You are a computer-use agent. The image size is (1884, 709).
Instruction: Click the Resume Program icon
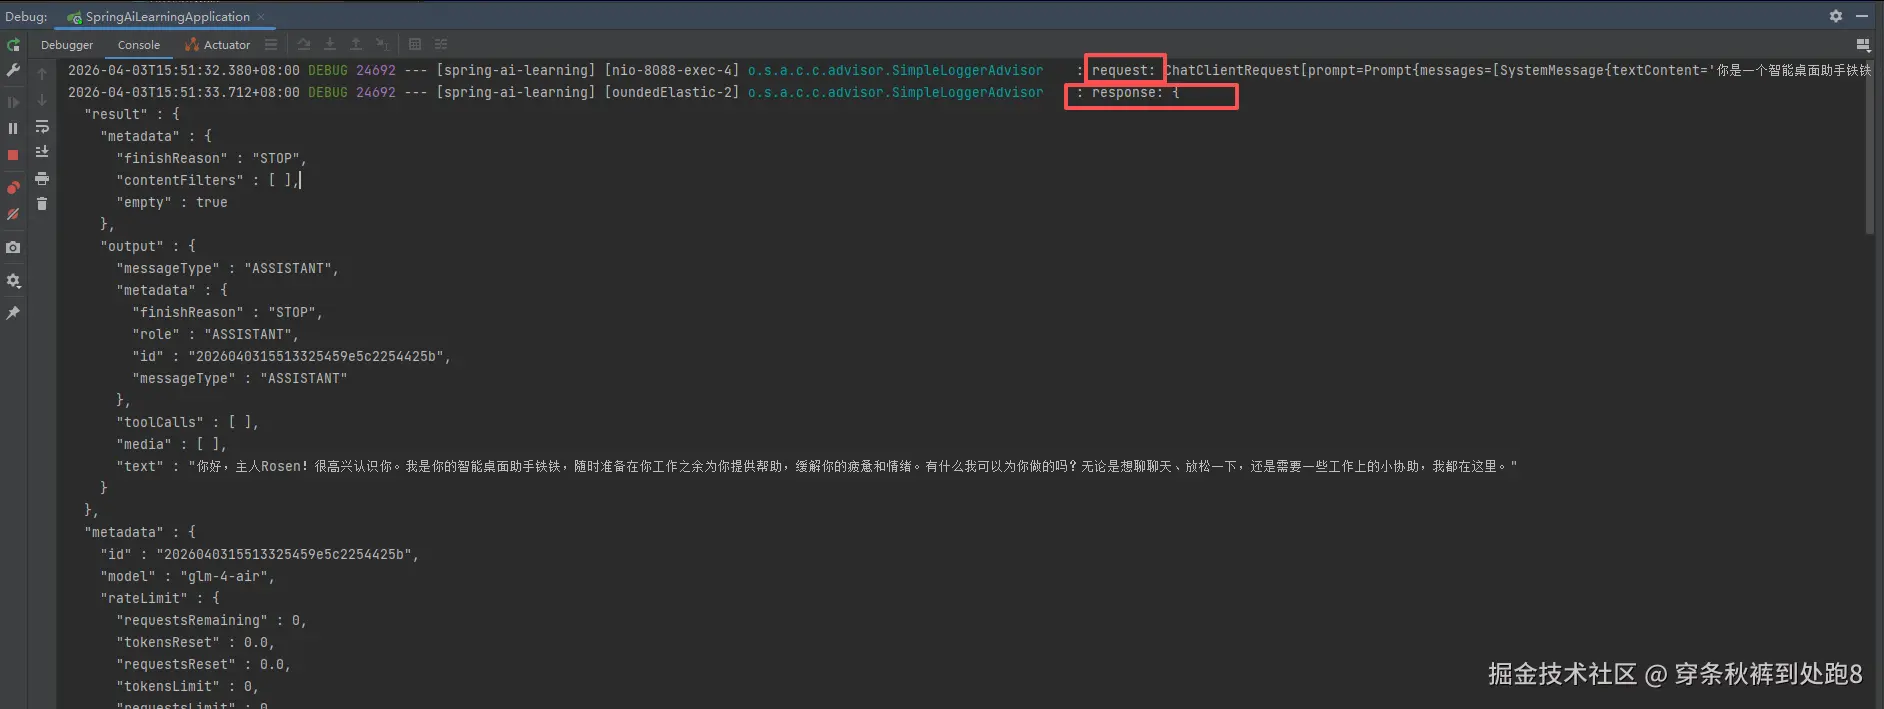[x=13, y=102]
